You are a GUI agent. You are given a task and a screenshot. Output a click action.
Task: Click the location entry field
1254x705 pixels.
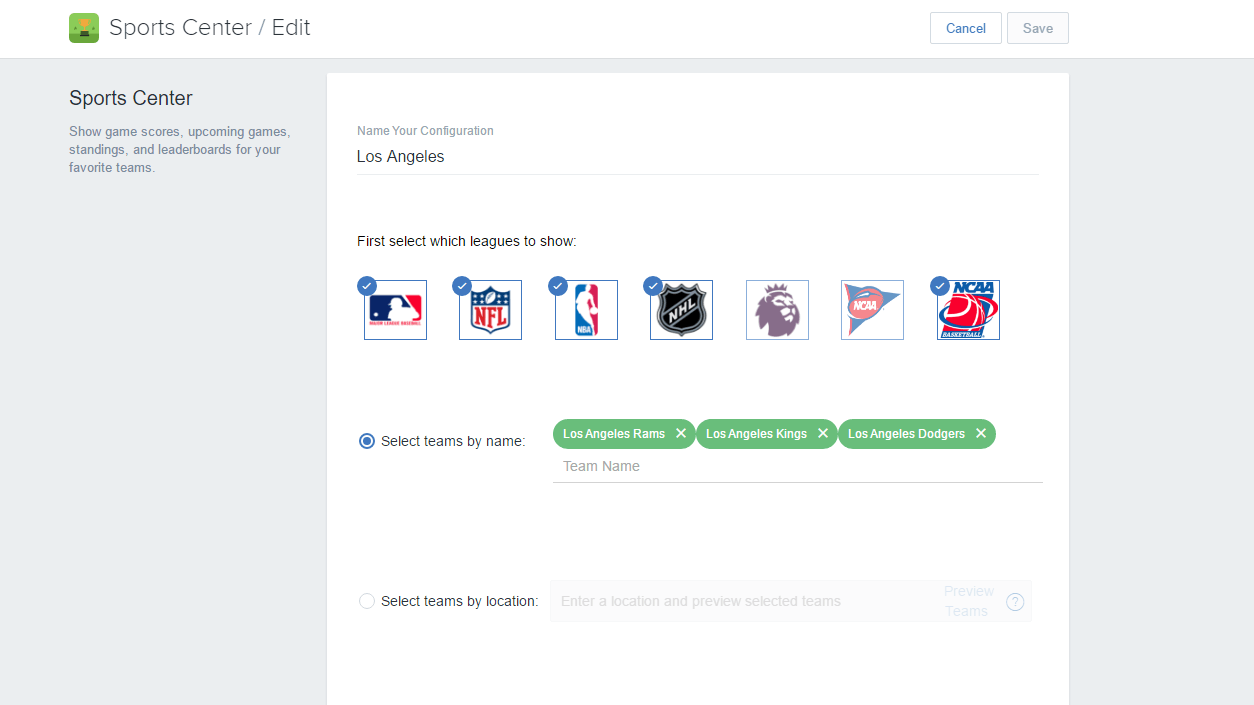(x=745, y=601)
